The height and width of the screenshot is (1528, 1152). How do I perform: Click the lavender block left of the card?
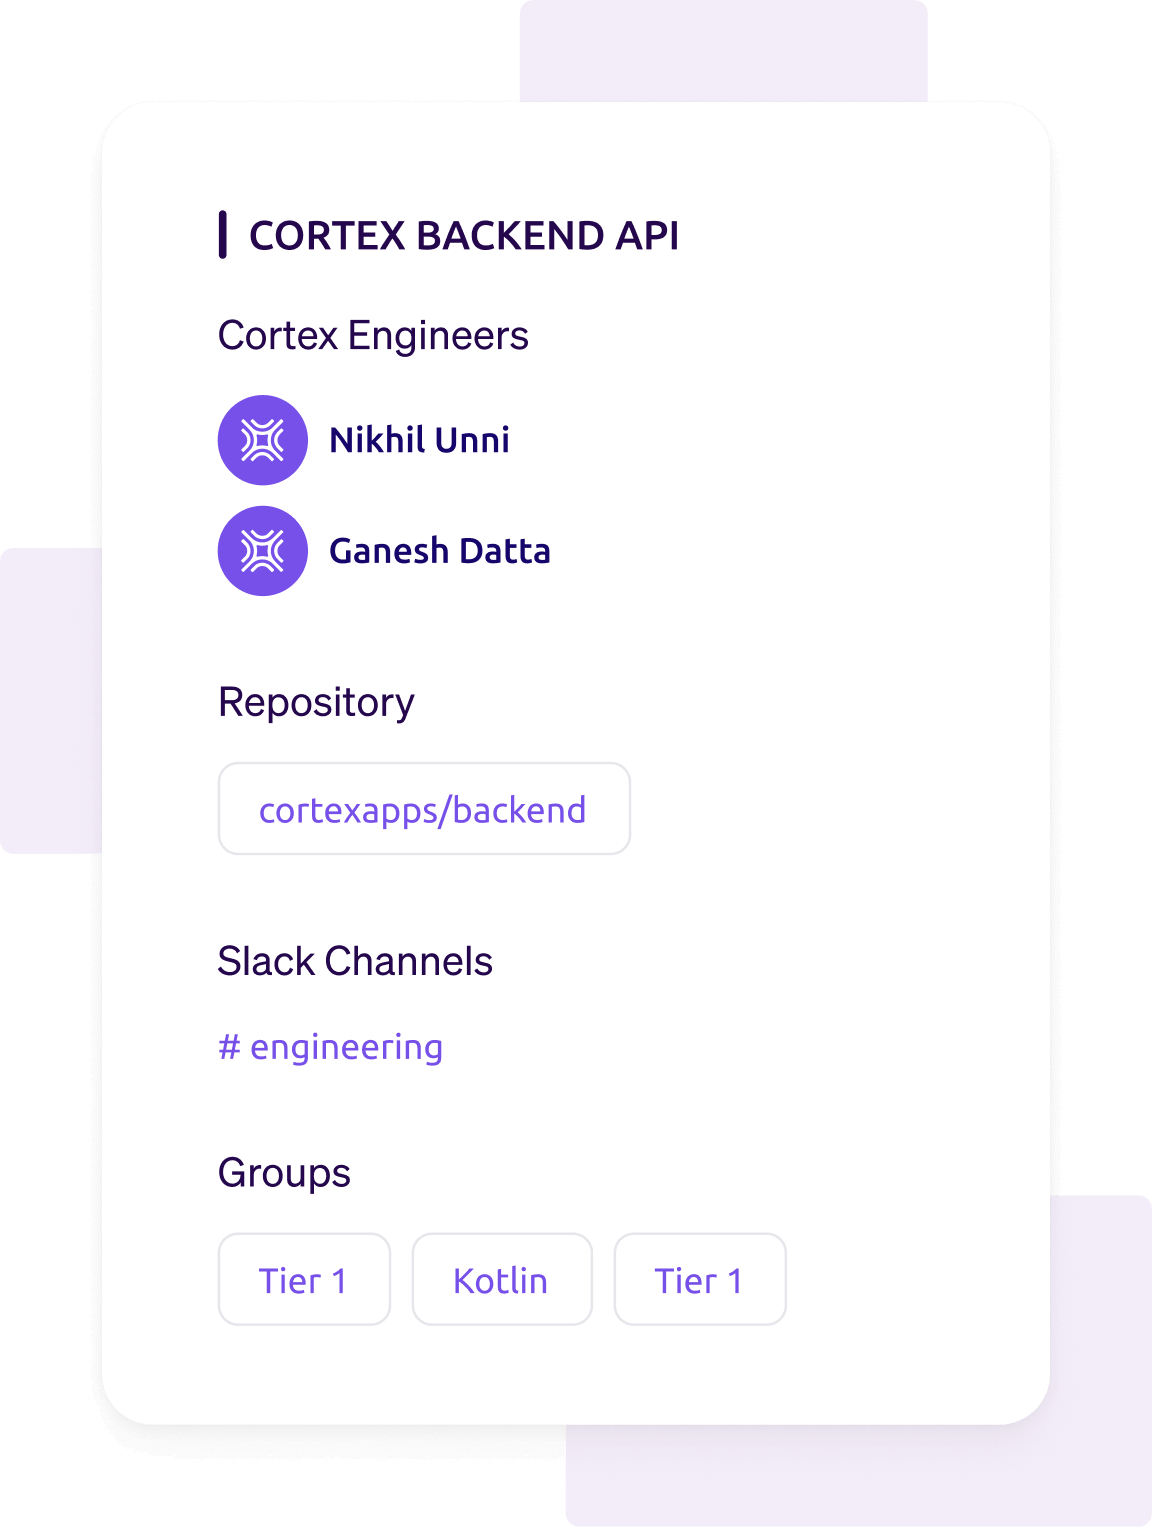coord(50,700)
